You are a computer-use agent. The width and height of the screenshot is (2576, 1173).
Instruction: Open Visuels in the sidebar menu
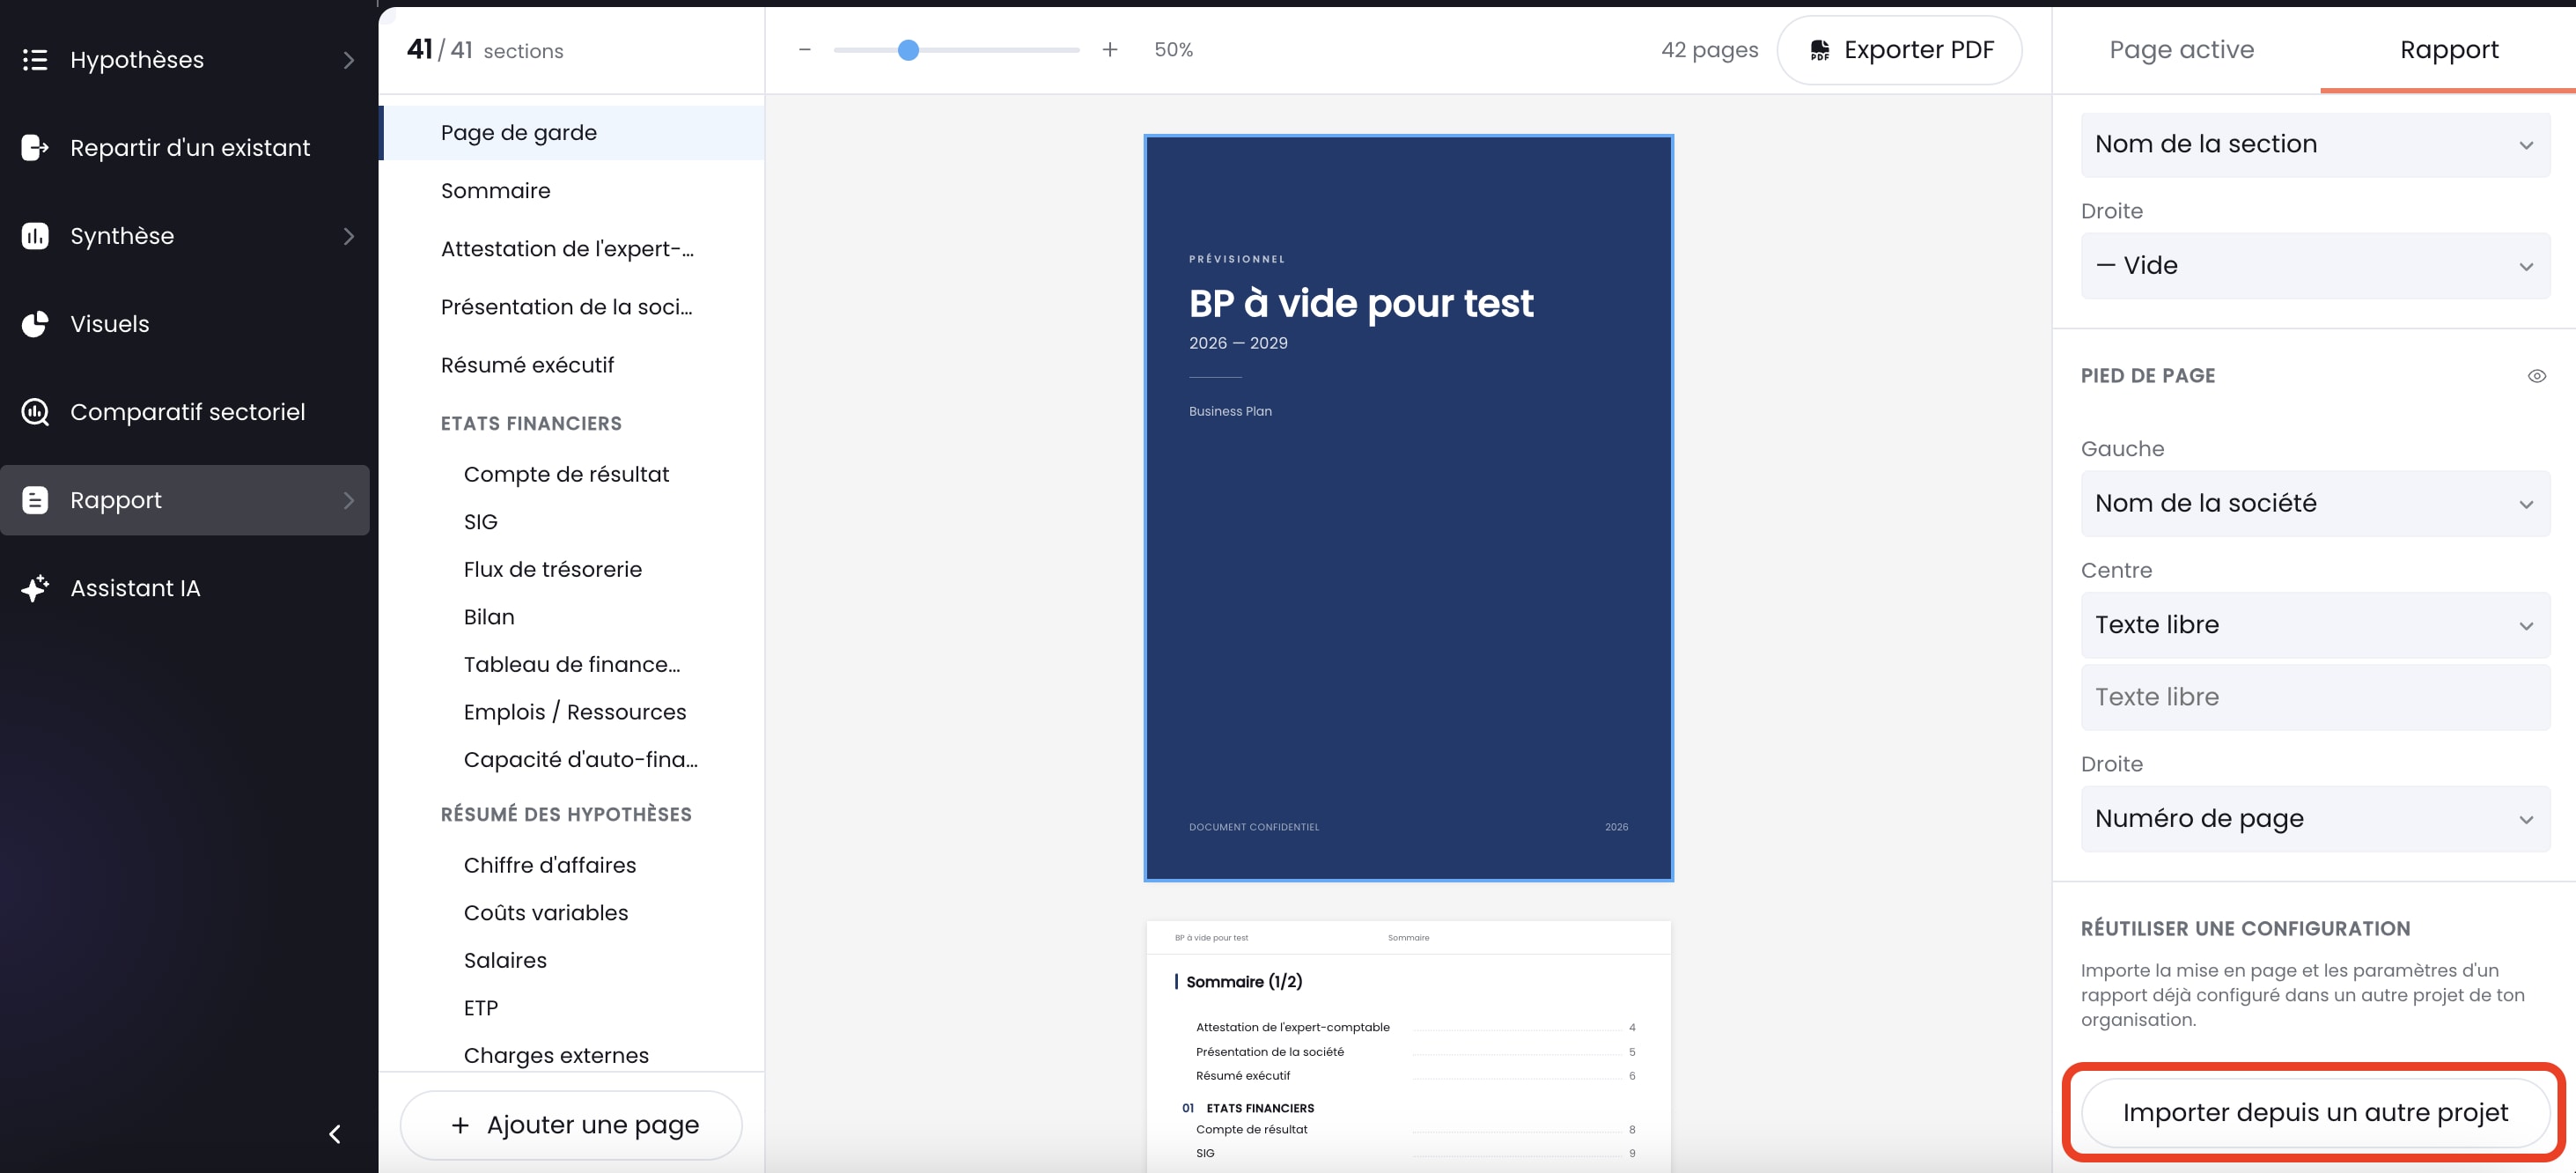pos(185,324)
